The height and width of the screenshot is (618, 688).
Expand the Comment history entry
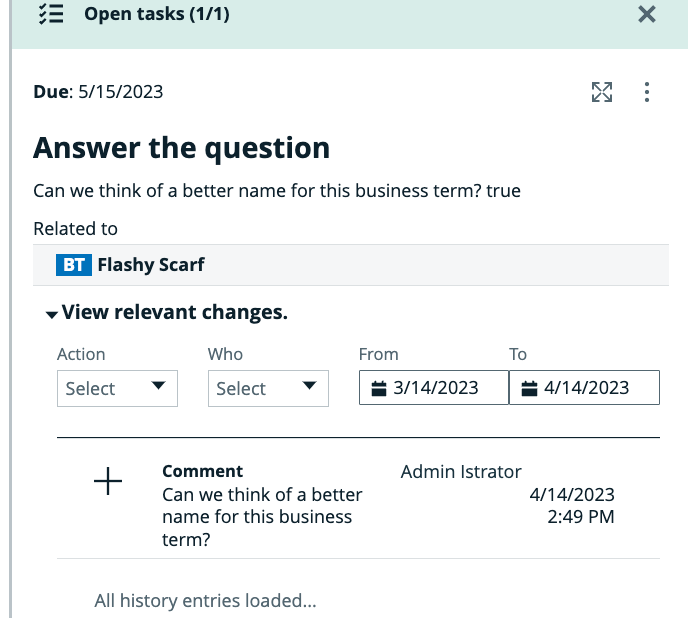(108, 481)
